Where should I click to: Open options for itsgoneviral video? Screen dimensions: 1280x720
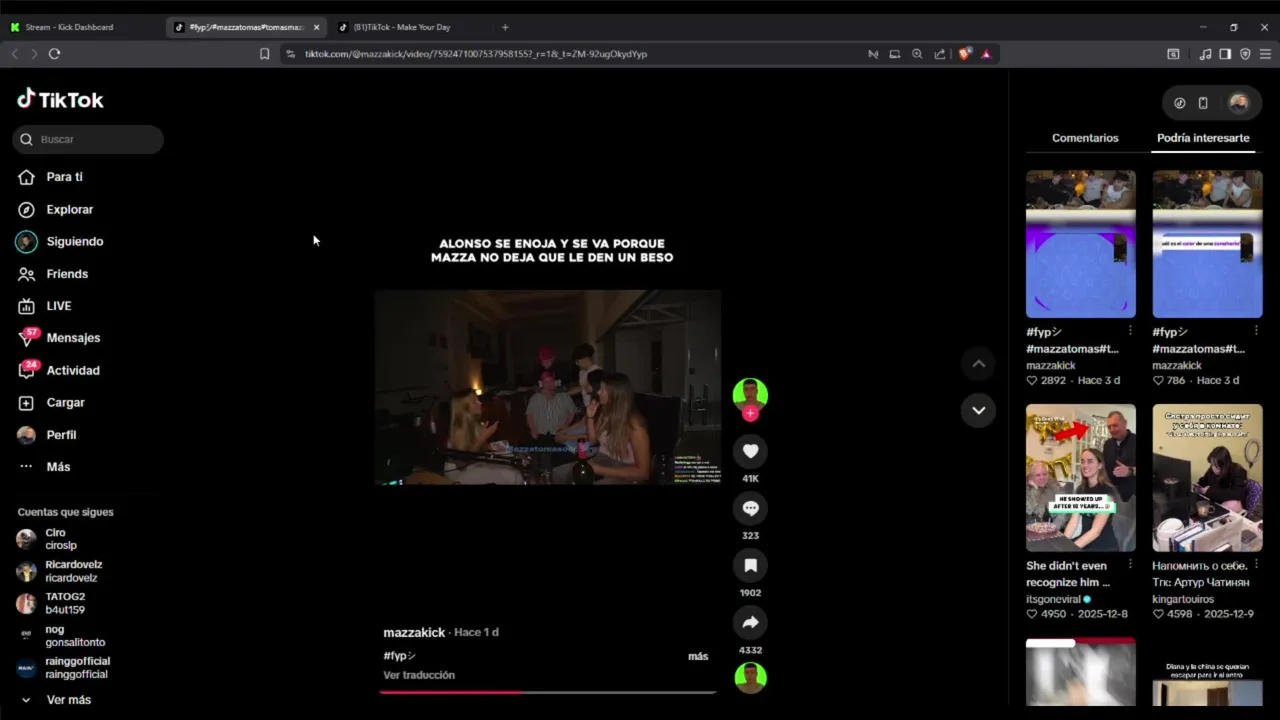[x=1130, y=565]
